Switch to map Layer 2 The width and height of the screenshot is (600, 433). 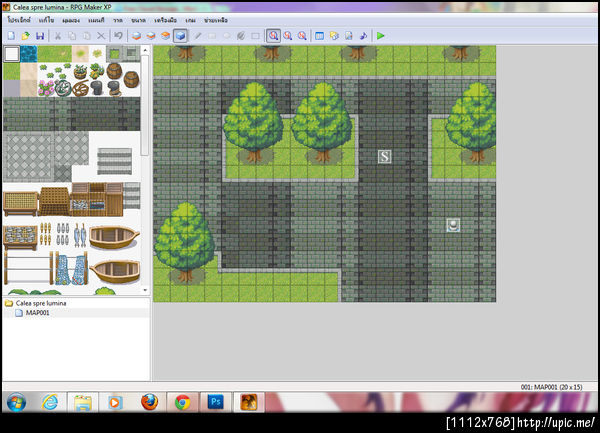pyautogui.click(x=151, y=36)
